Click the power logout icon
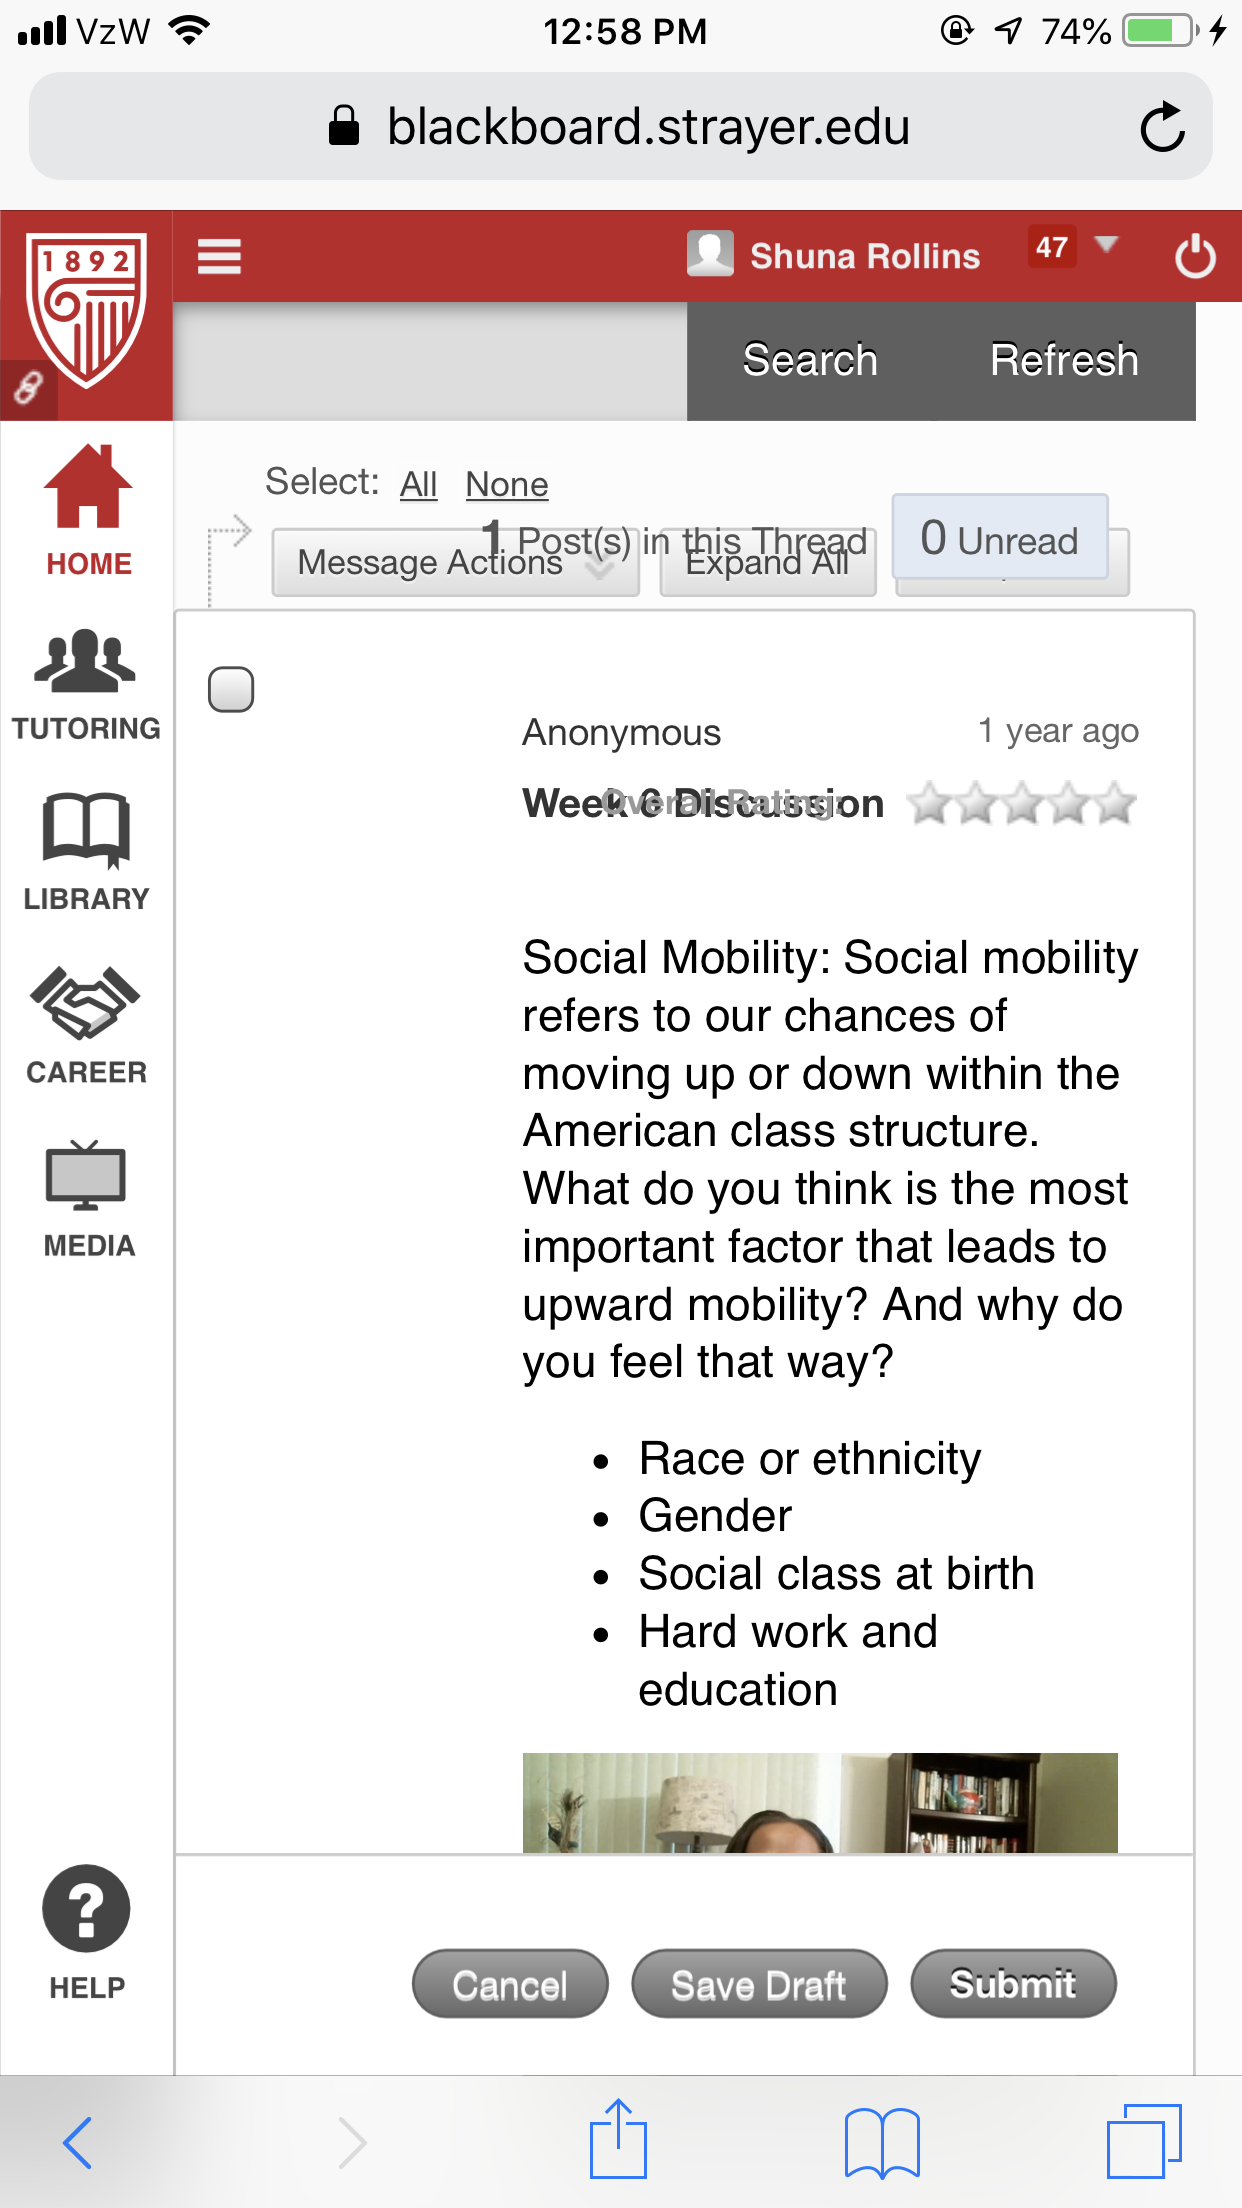Image resolution: width=1242 pixels, height=2208 pixels. (x=1194, y=256)
